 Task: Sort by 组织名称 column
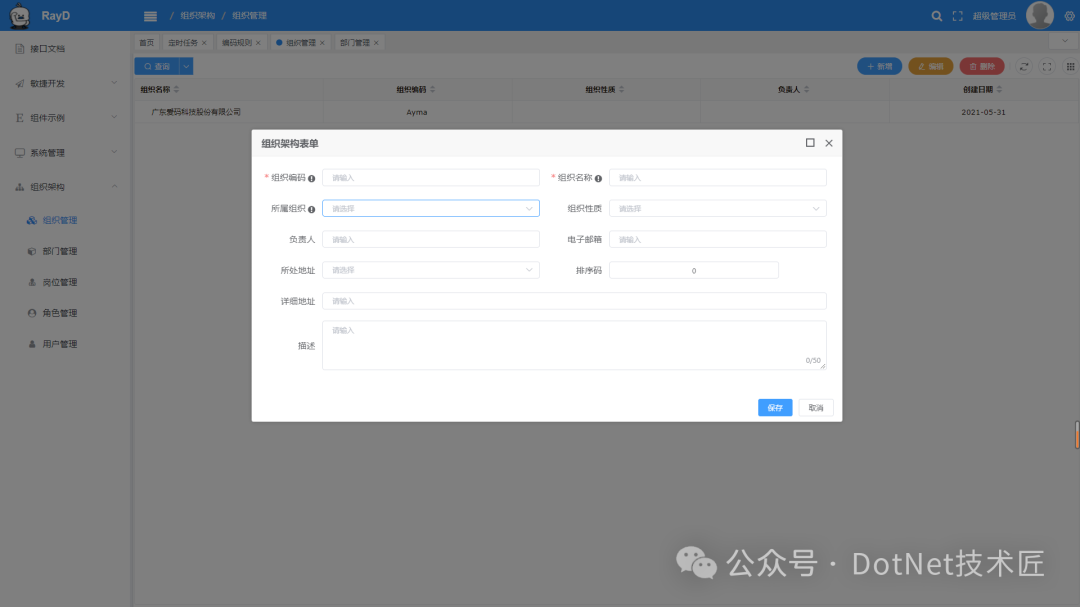pos(176,90)
